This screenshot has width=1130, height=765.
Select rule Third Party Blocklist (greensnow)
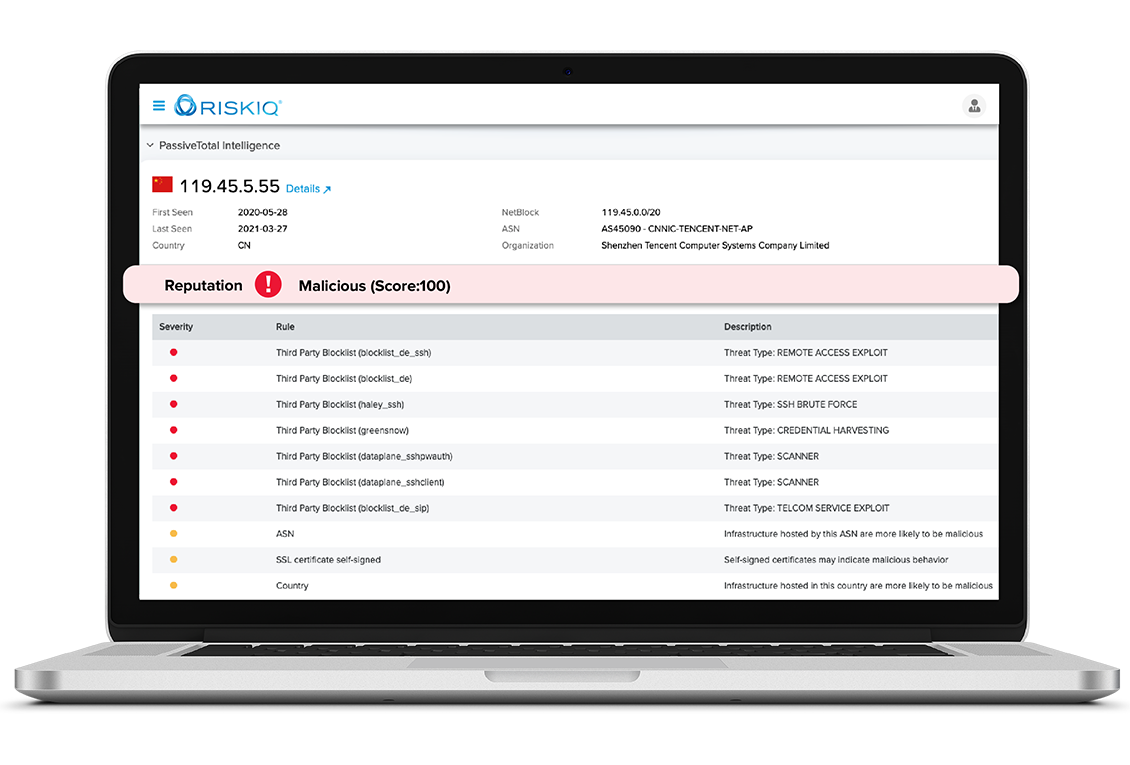tap(342, 431)
